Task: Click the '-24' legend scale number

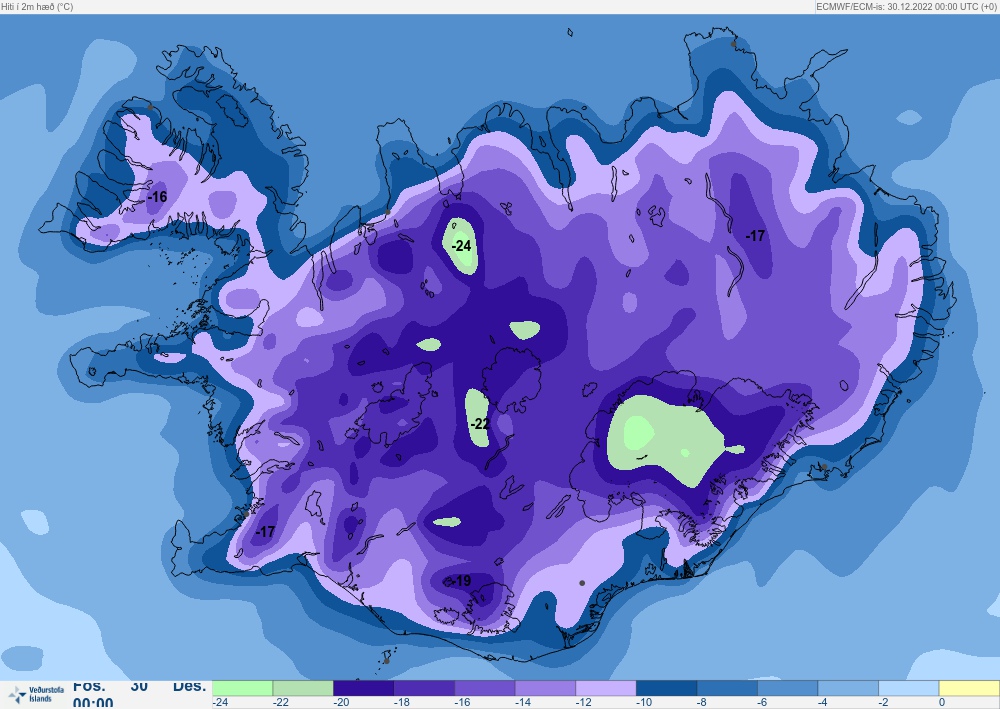Action: (x=220, y=703)
